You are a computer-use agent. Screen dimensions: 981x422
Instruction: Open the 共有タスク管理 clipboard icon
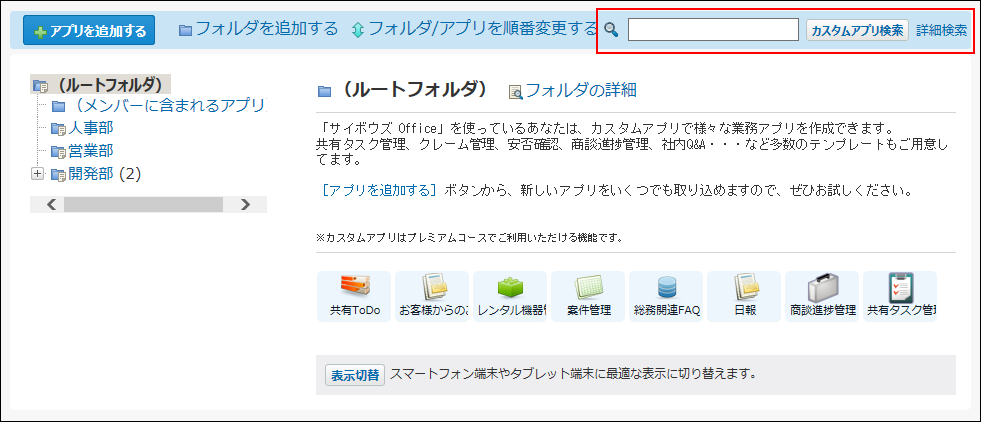pos(900,288)
